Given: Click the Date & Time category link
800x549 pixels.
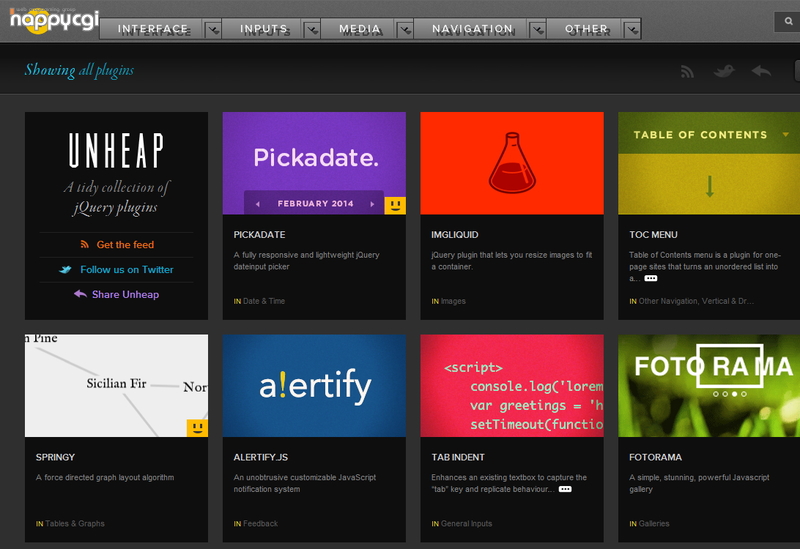Looking at the screenshot, I should 264,301.
